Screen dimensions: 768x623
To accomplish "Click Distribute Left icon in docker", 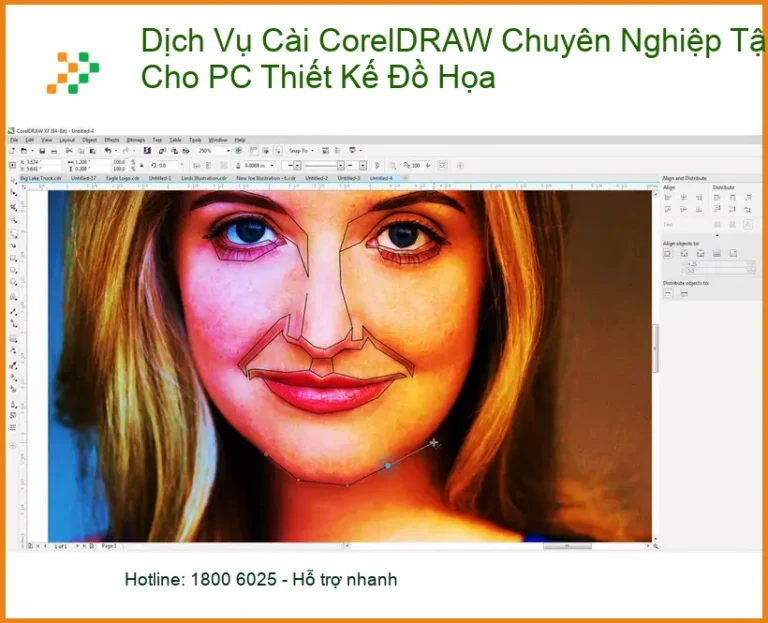I will (717, 197).
